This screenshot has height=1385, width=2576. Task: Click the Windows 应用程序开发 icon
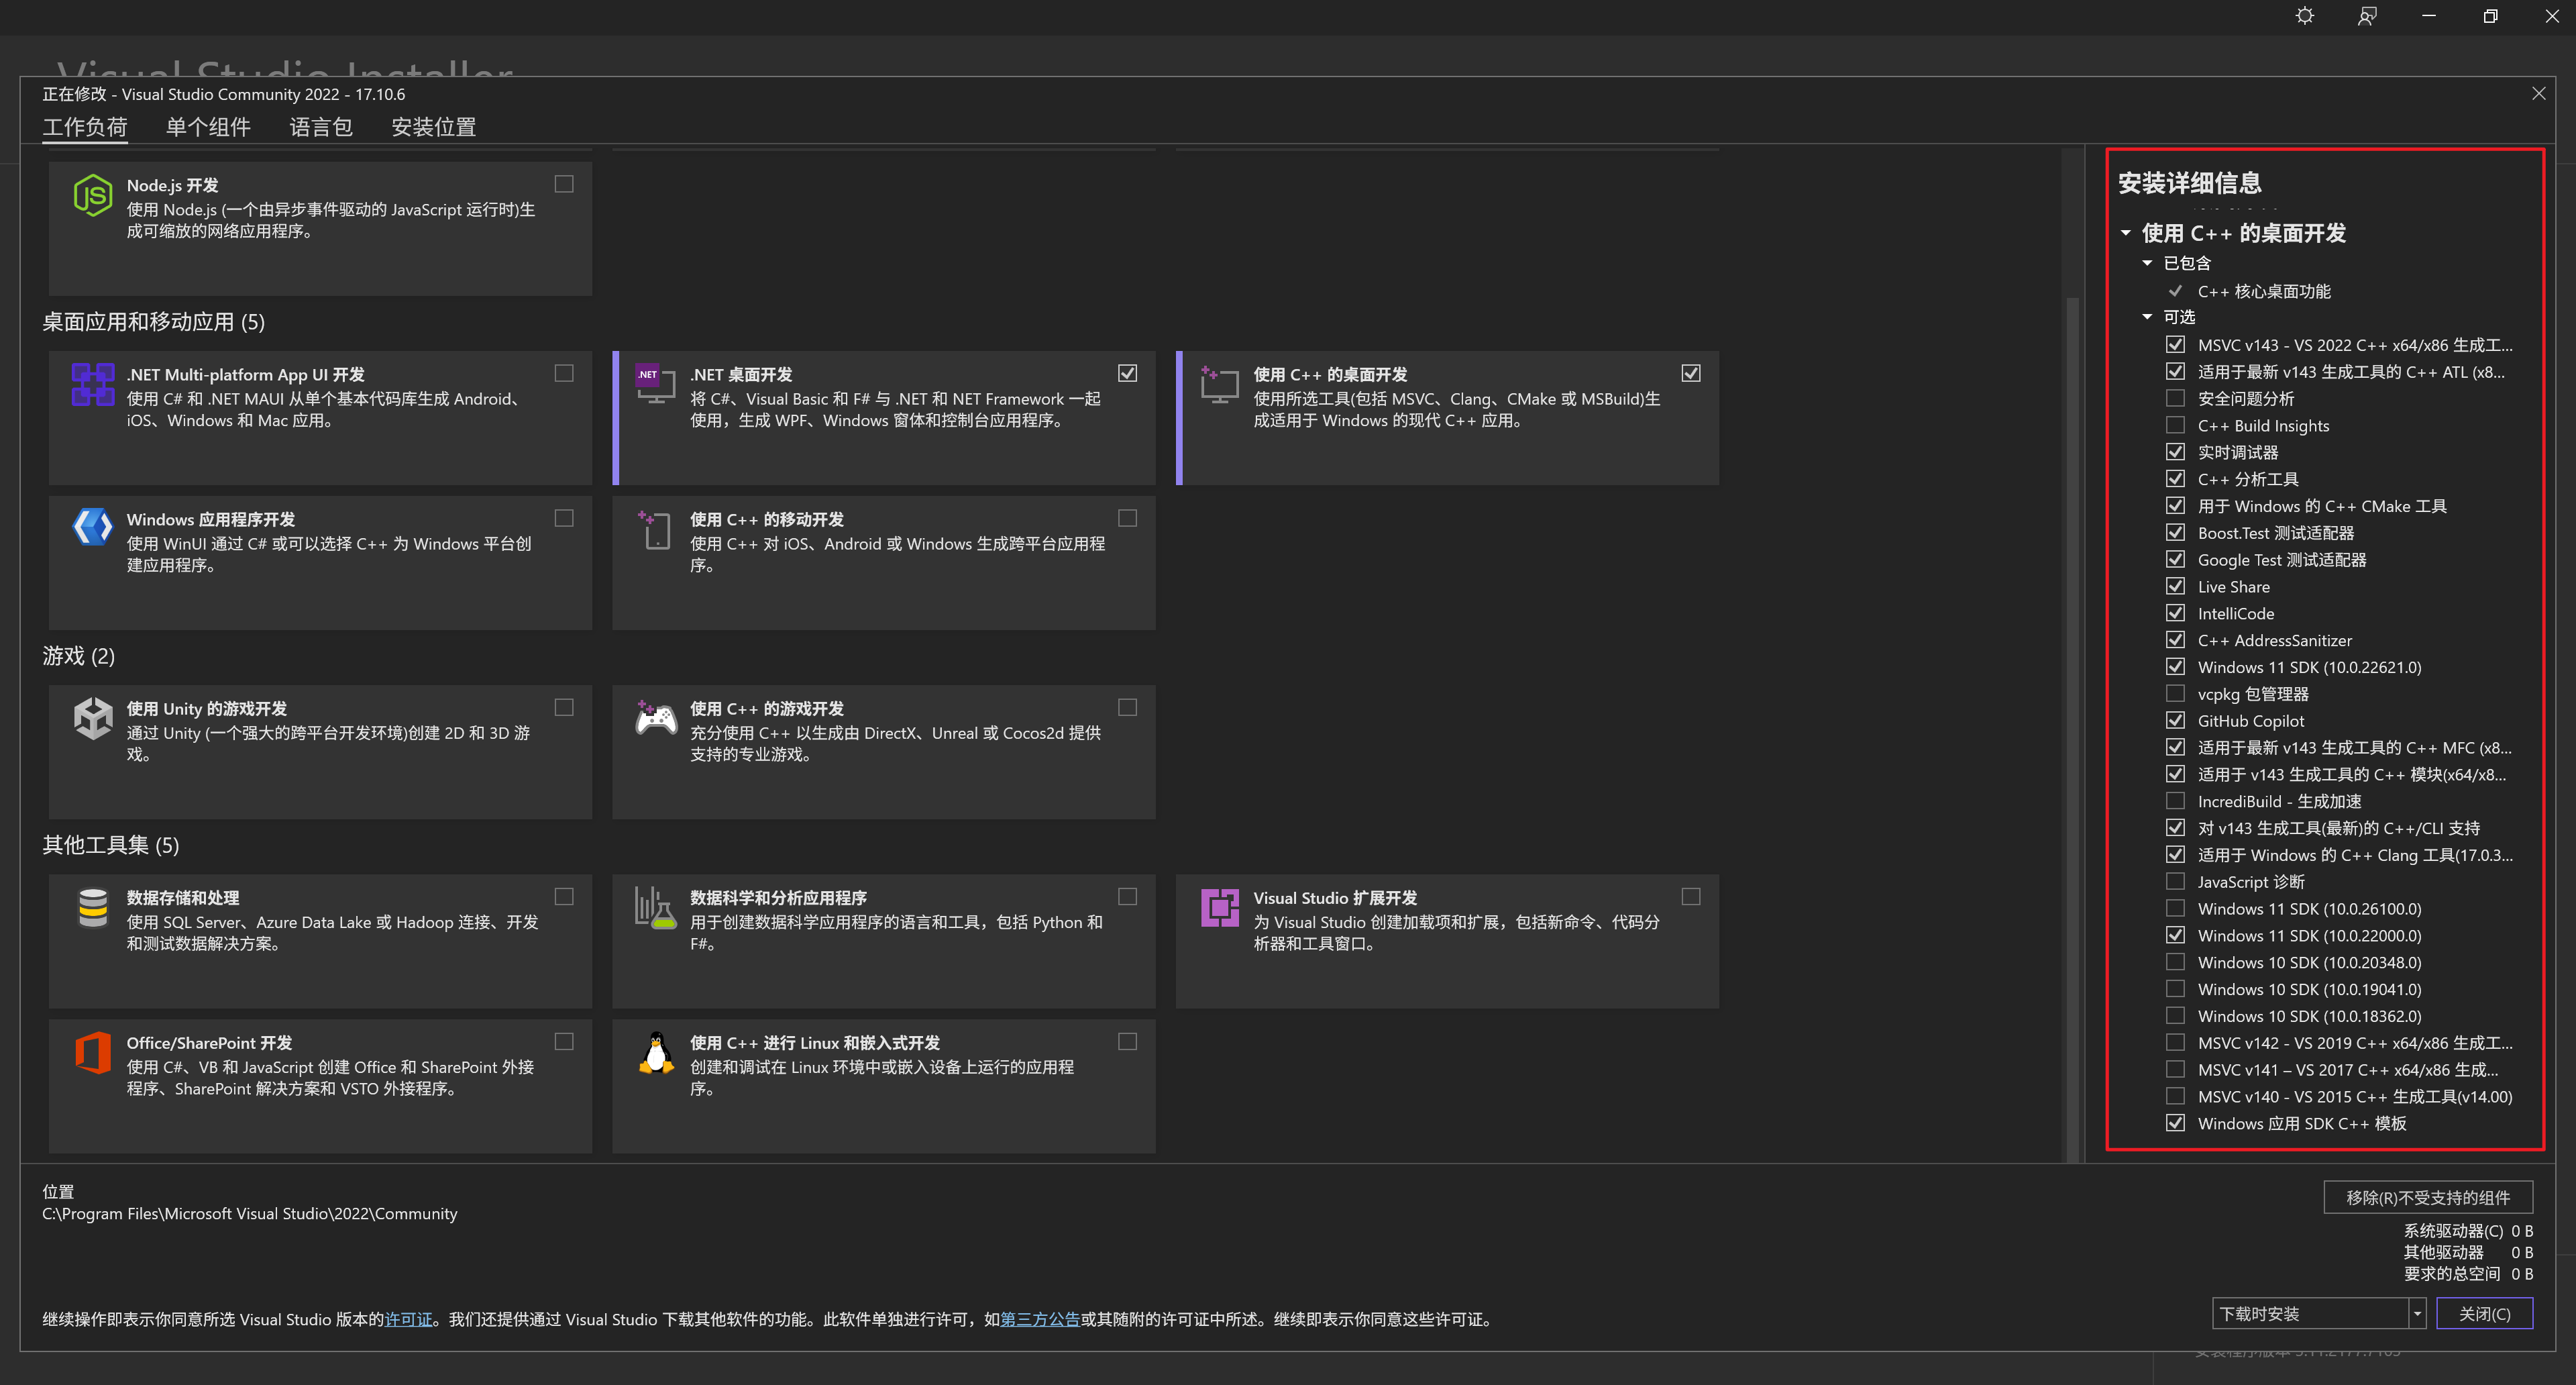tap(93, 526)
